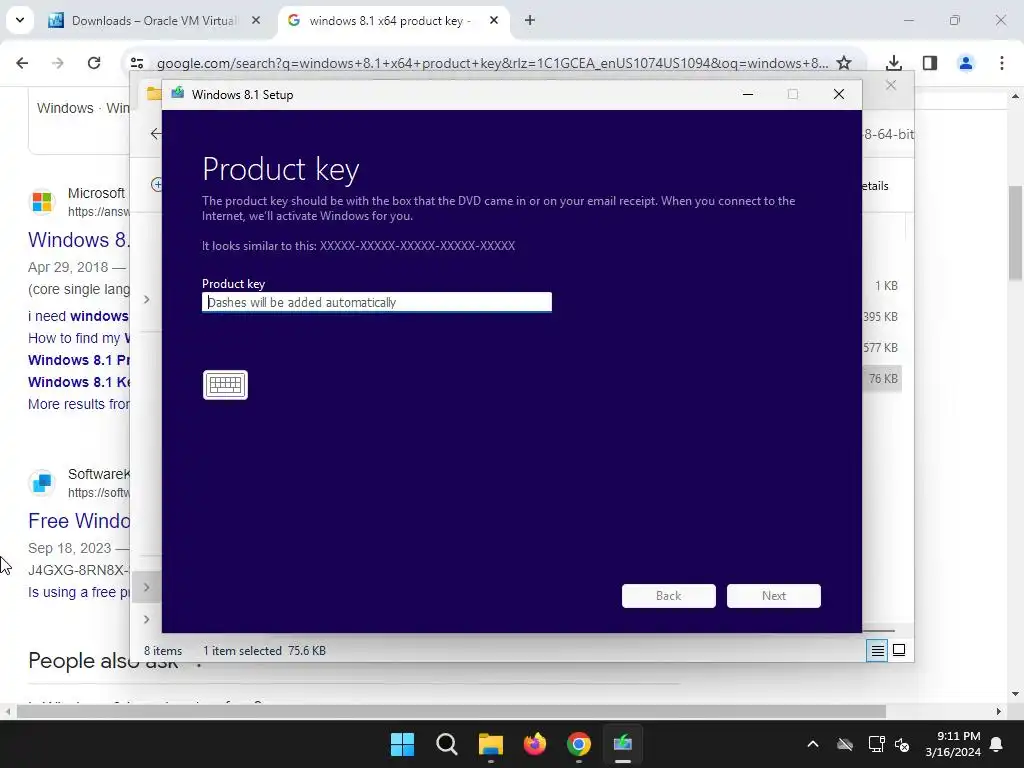
Task: Click More results from link
Action: [x=78, y=404]
